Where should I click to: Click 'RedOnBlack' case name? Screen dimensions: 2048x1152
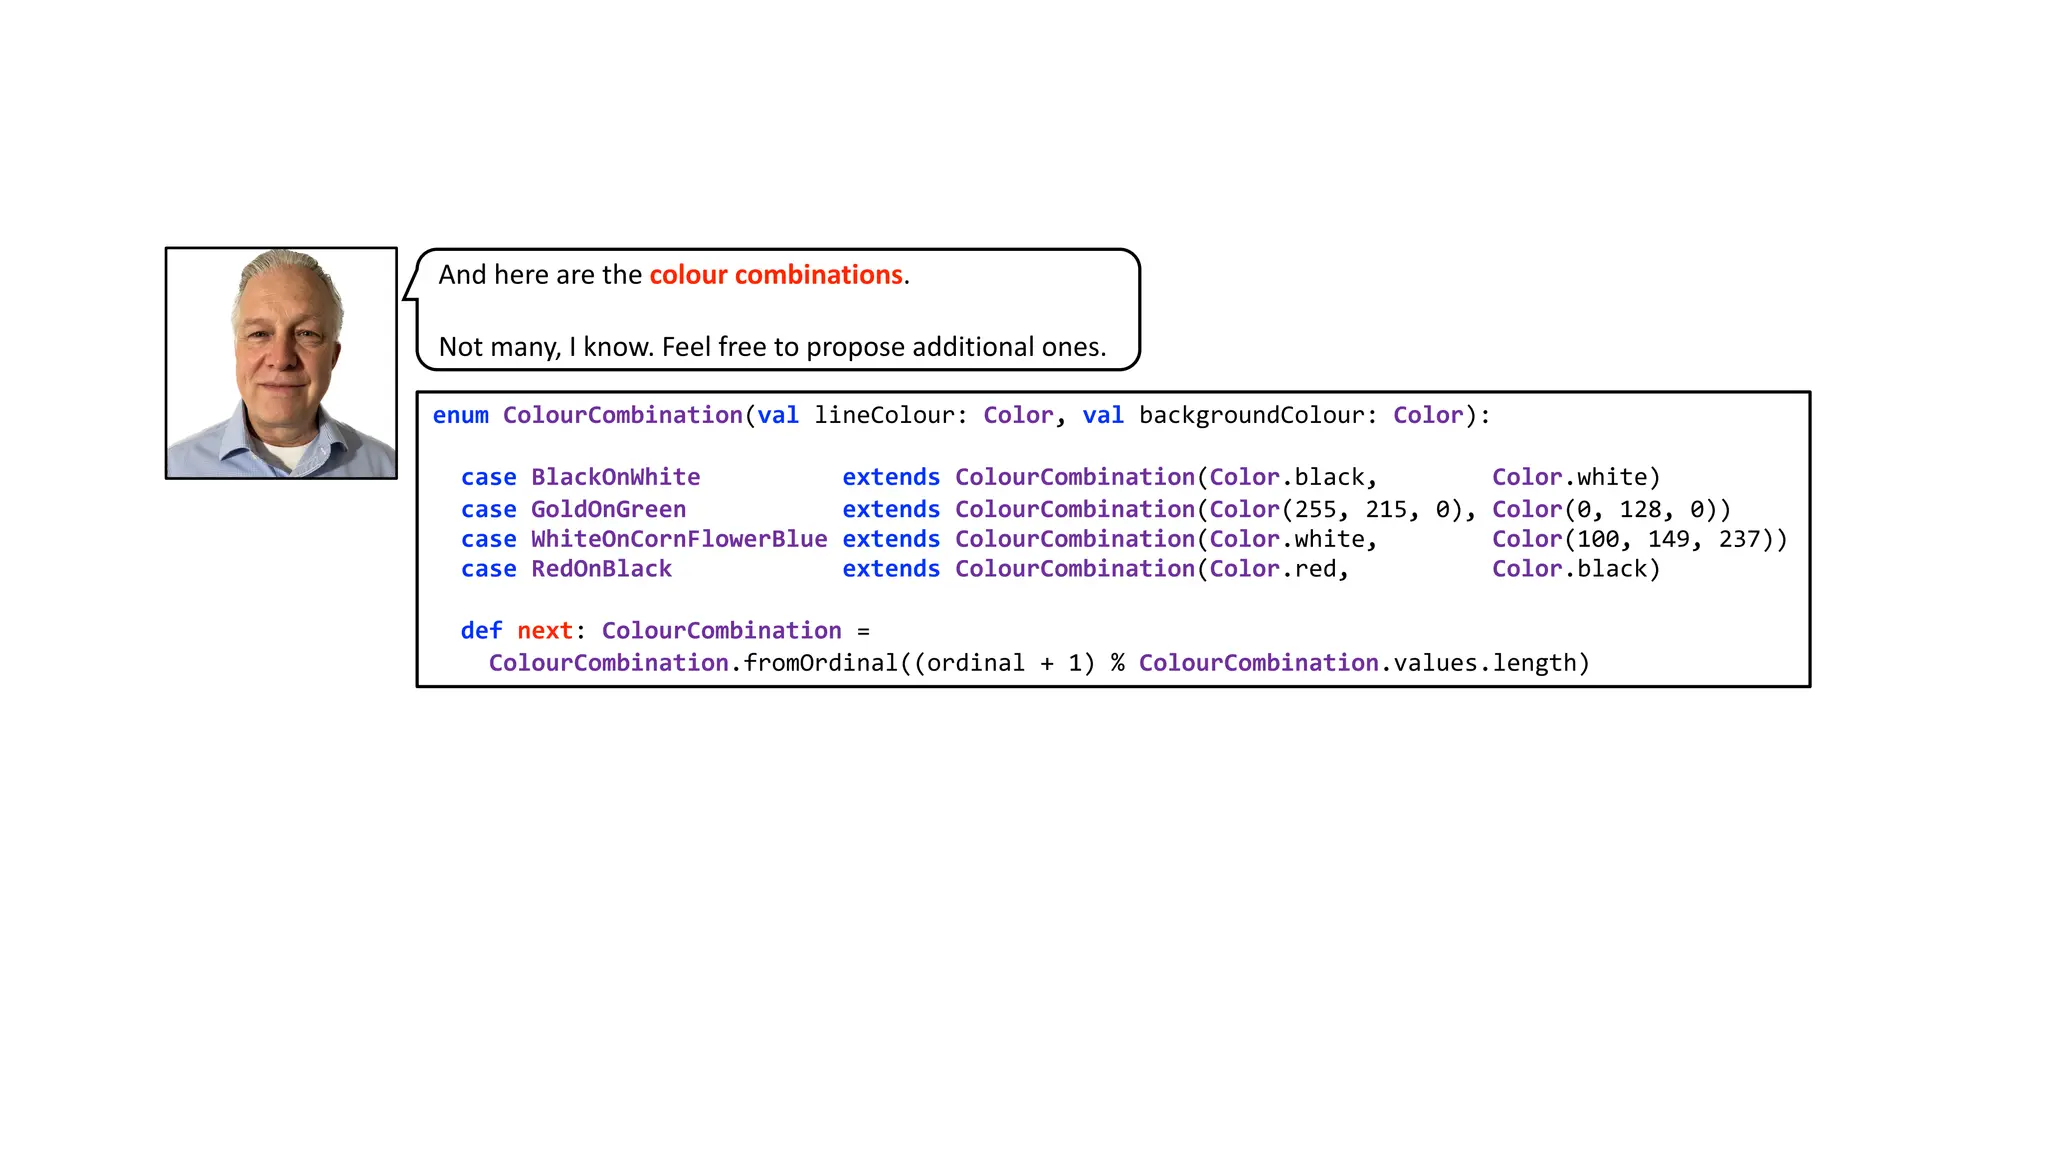tap(601, 570)
